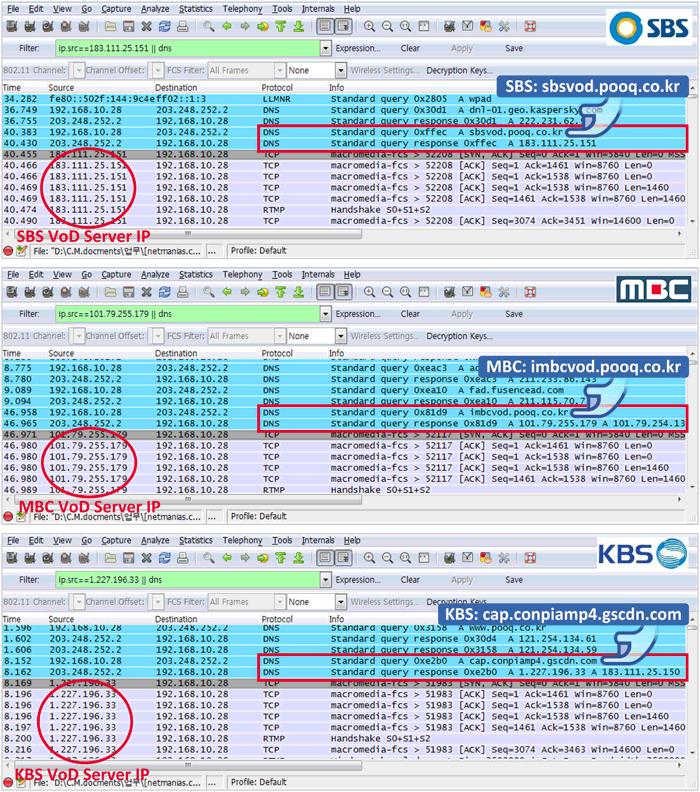The image size is (700, 792).
Task: Stop capture icon in KBS window toolbar
Action: click(x=66, y=558)
